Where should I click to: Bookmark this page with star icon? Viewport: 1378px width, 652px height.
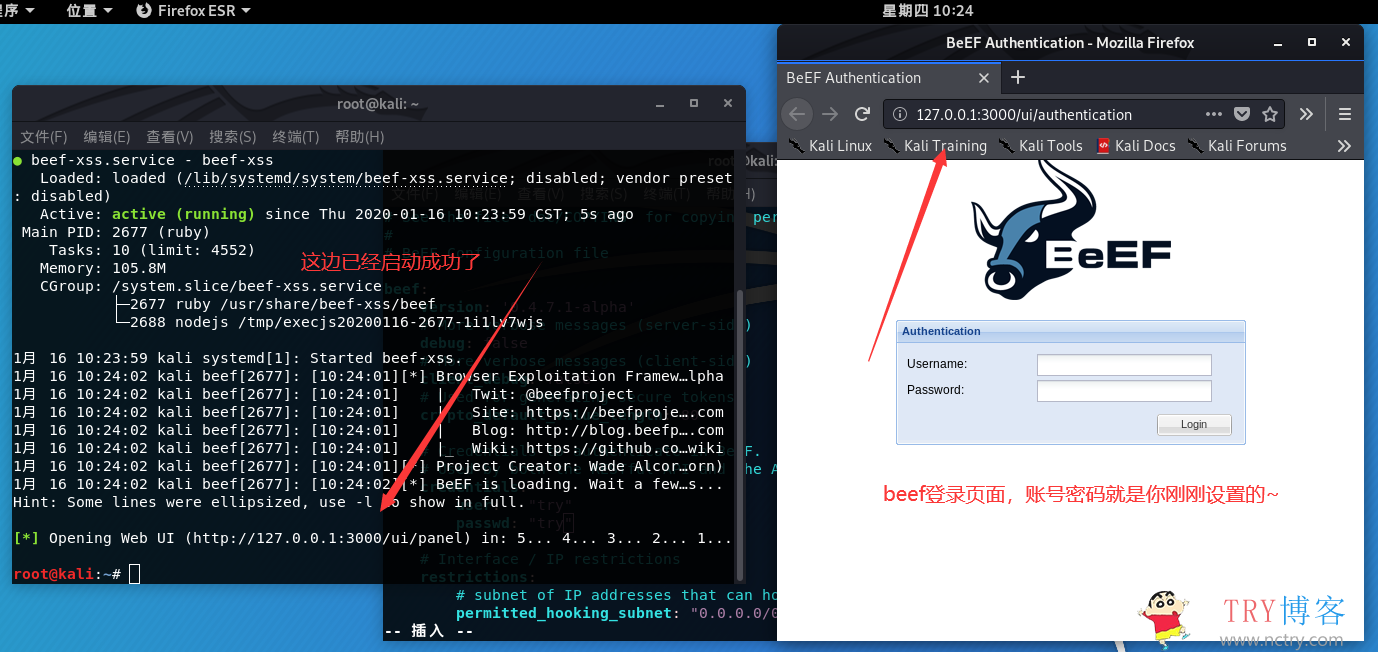(x=1270, y=114)
